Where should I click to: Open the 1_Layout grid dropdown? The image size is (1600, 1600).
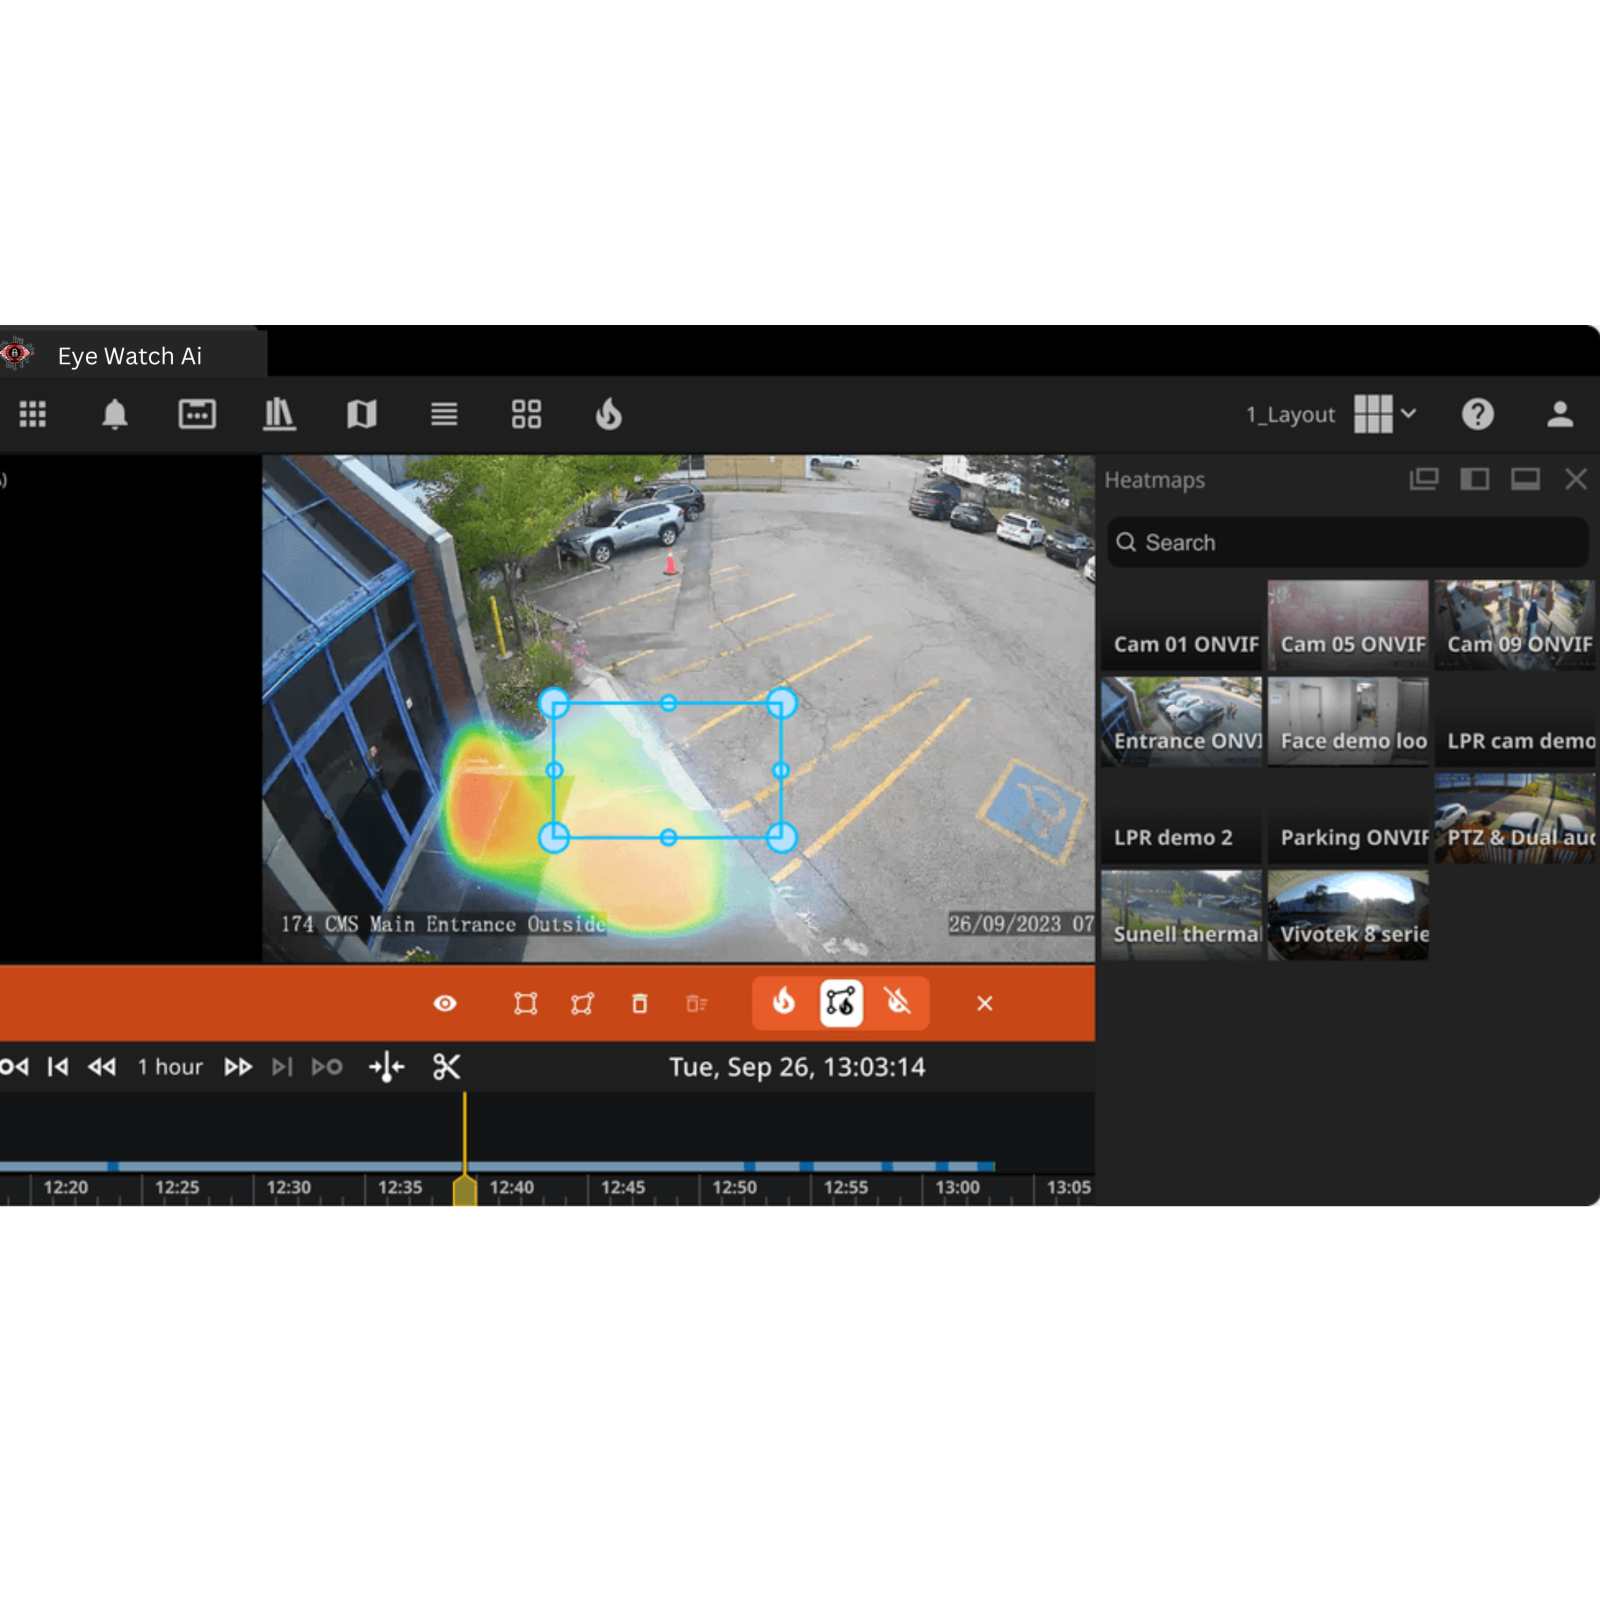click(1385, 414)
